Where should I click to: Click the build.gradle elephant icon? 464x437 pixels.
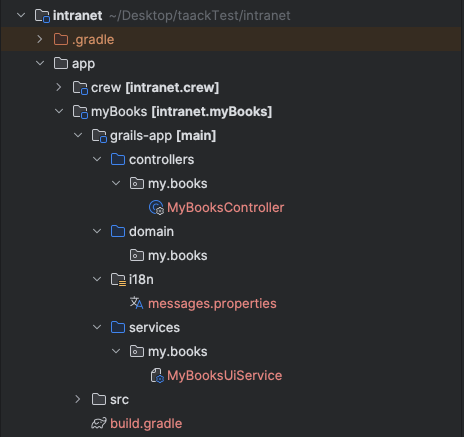[99, 423]
